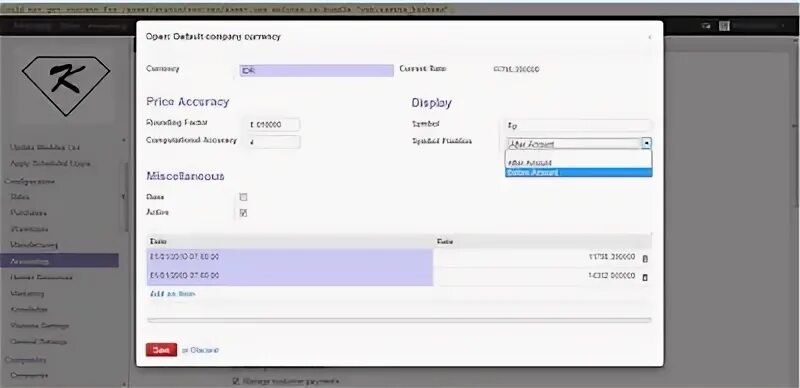This screenshot has height=388, width=800.
Task: Delete the second rate row with trash icon
Action: 644,277
